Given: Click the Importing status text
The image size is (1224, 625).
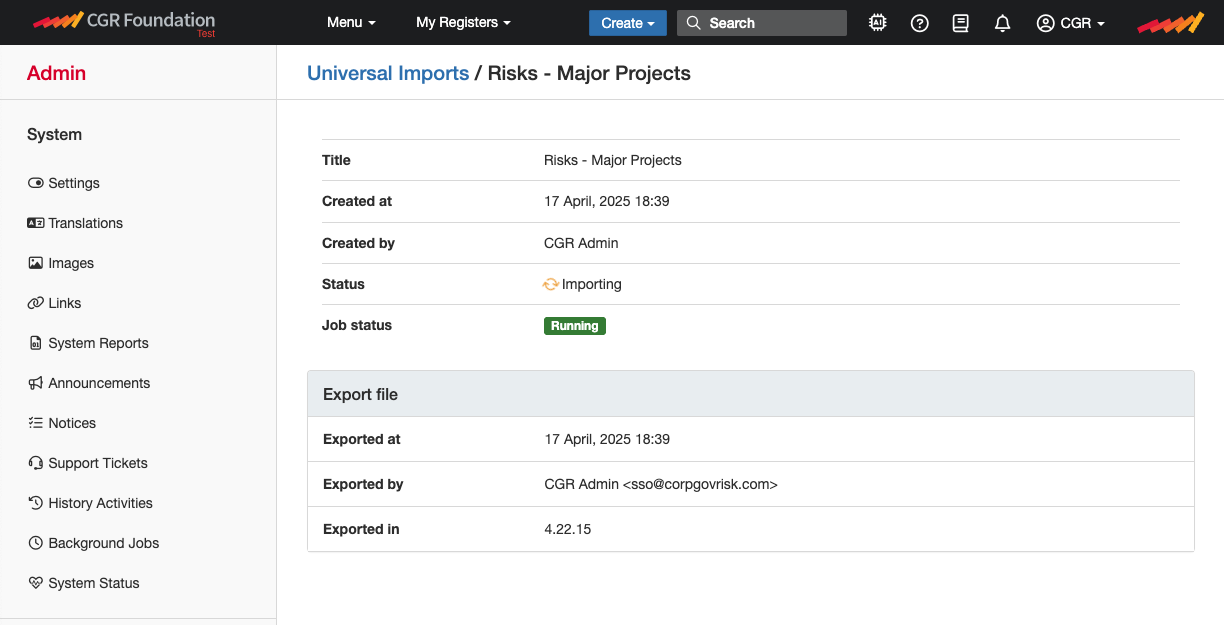Looking at the screenshot, I should click(x=592, y=284).
